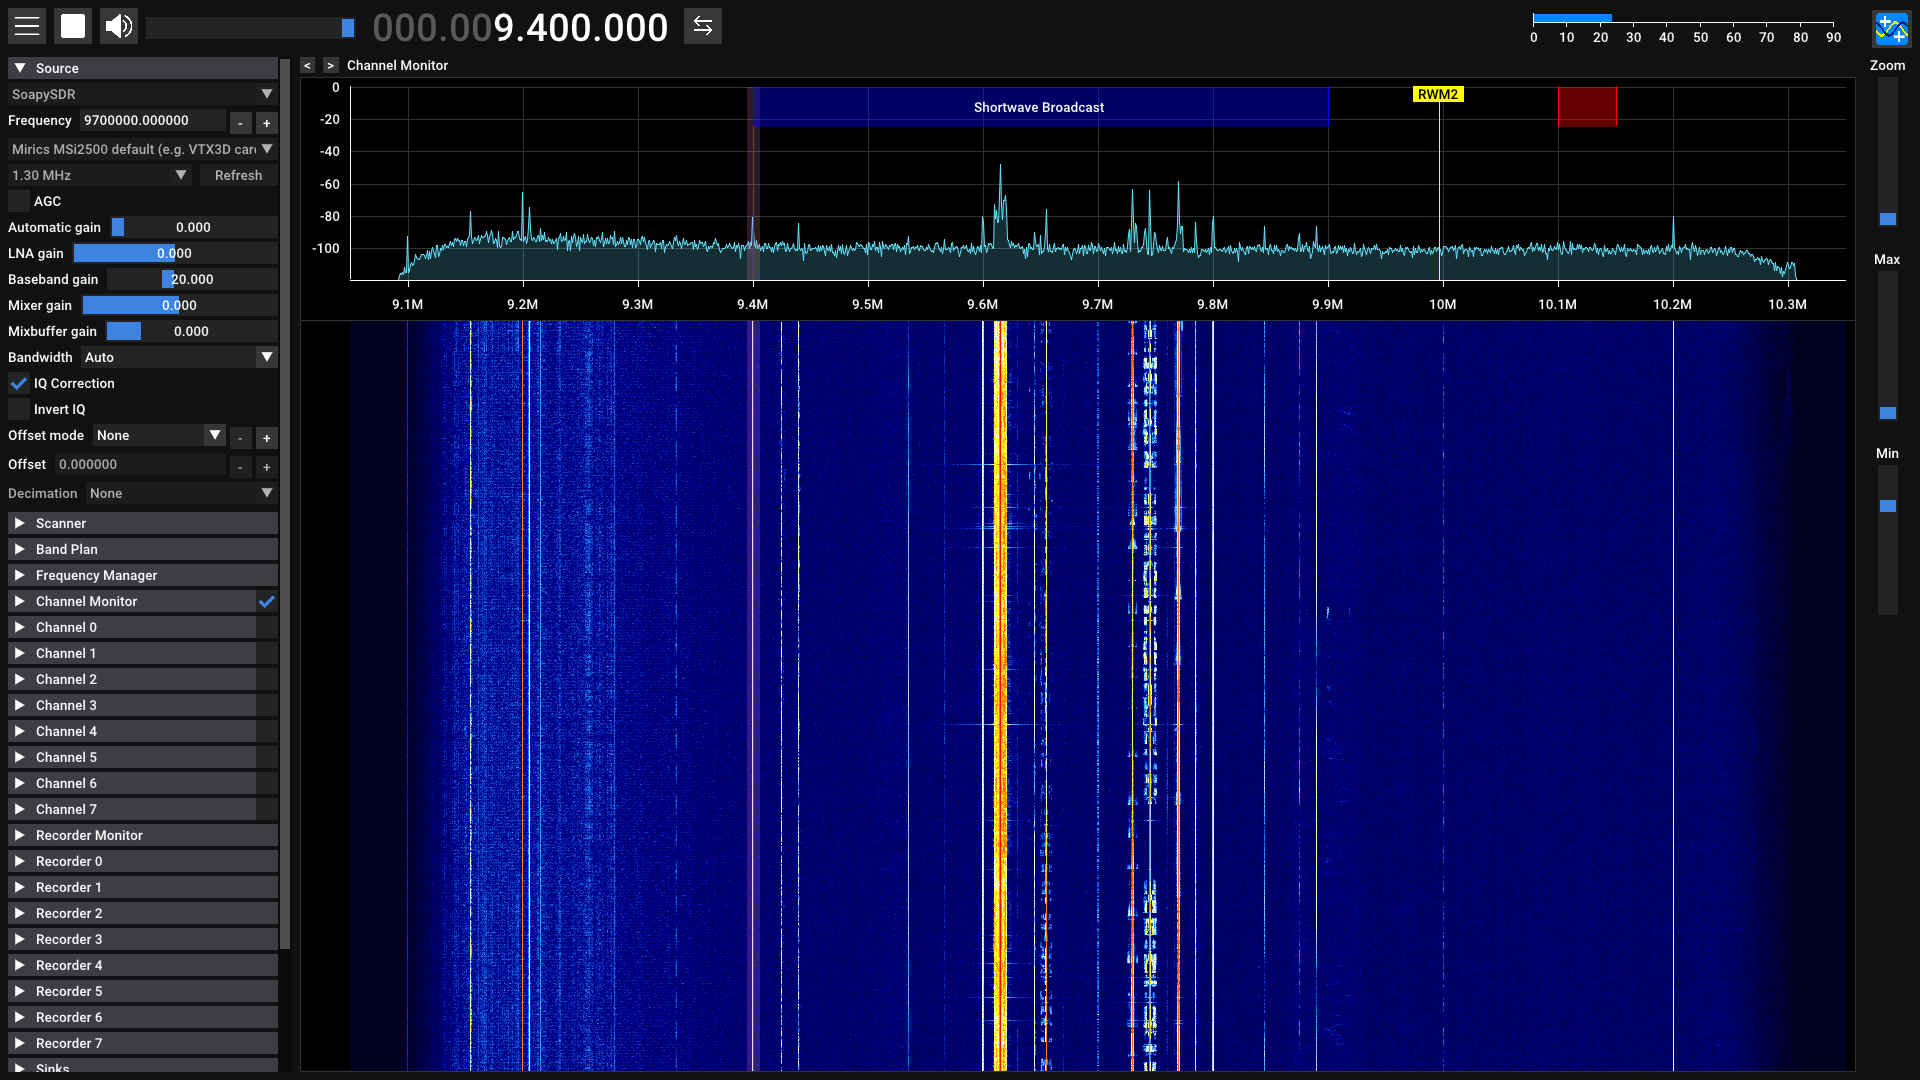The image size is (1920, 1080).
Task: Mute audio with the speaker icon
Action: (119, 26)
